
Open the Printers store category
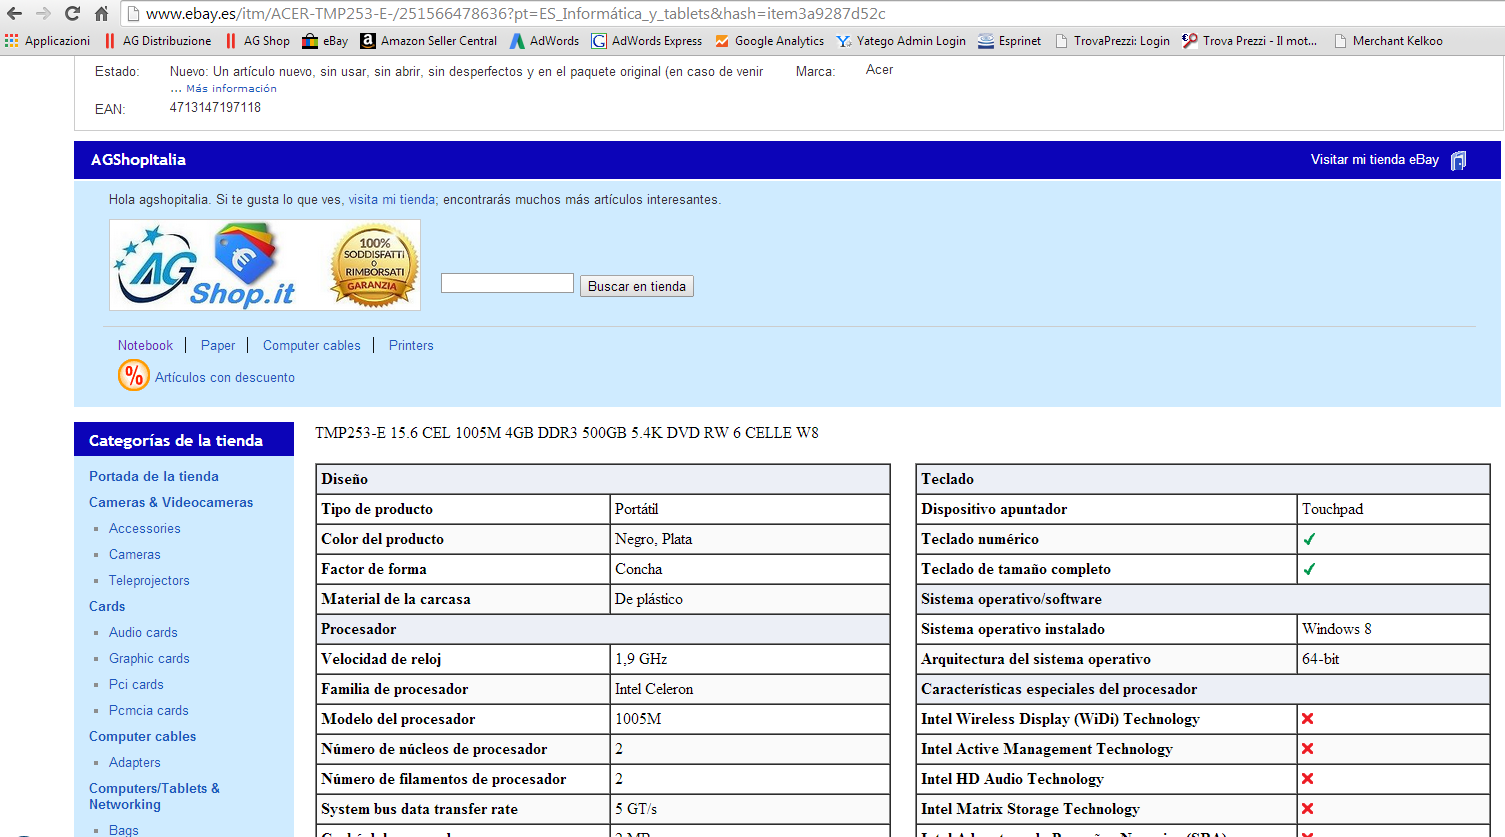pyautogui.click(x=411, y=345)
